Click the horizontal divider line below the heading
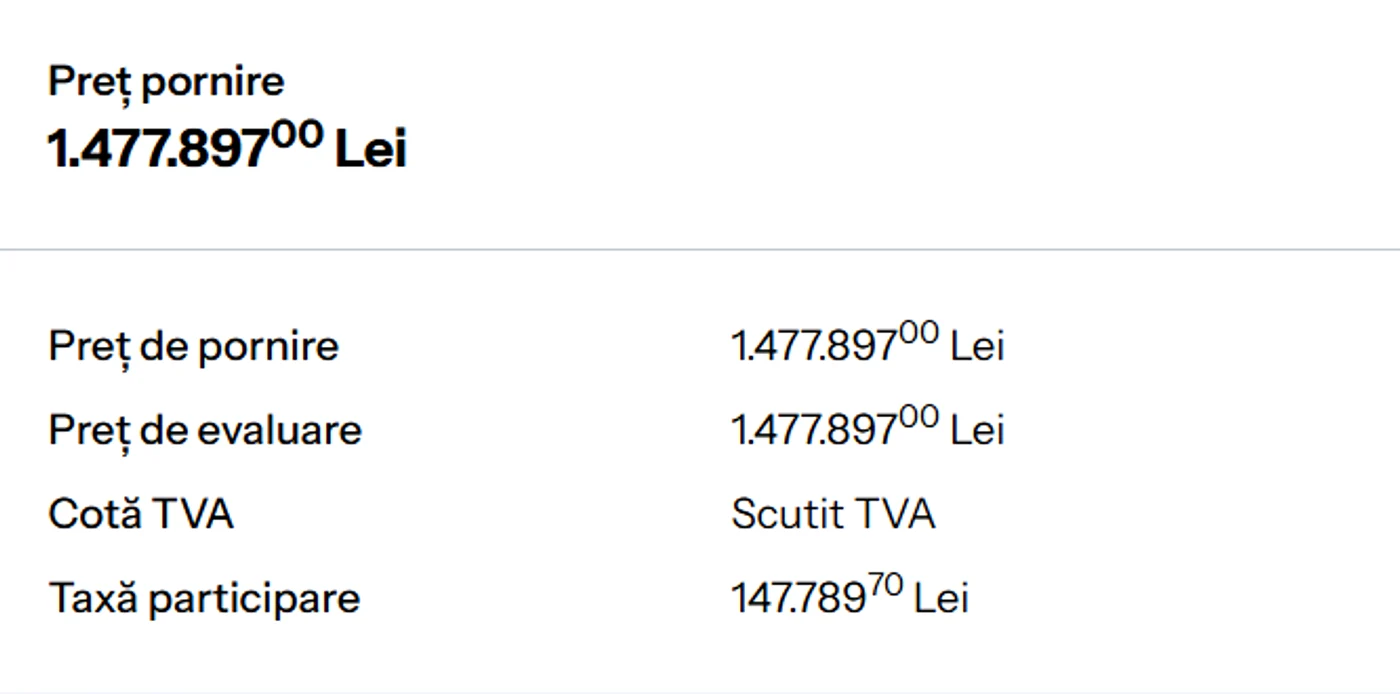 pyautogui.click(x=700, y=249)
